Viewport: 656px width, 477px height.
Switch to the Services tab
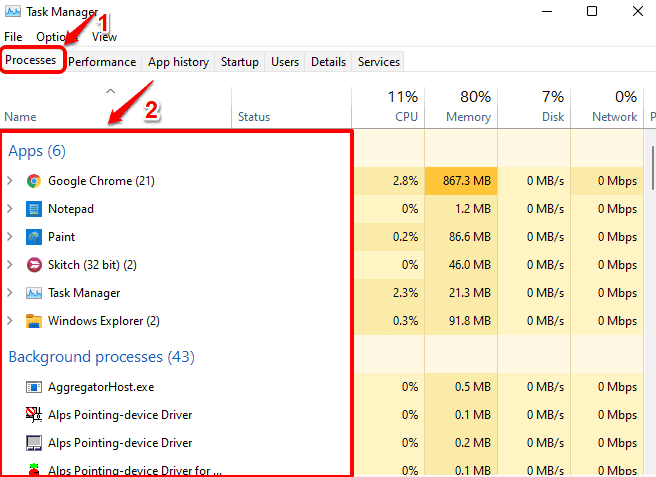click(x=379, y=62)
